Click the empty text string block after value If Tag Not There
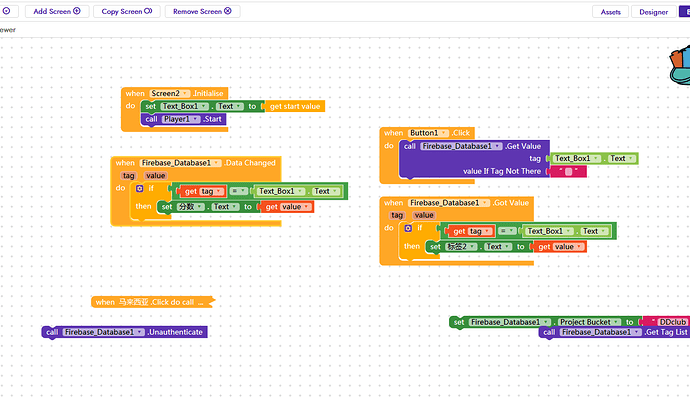690x404 pixels. click(x=568, y=172)
